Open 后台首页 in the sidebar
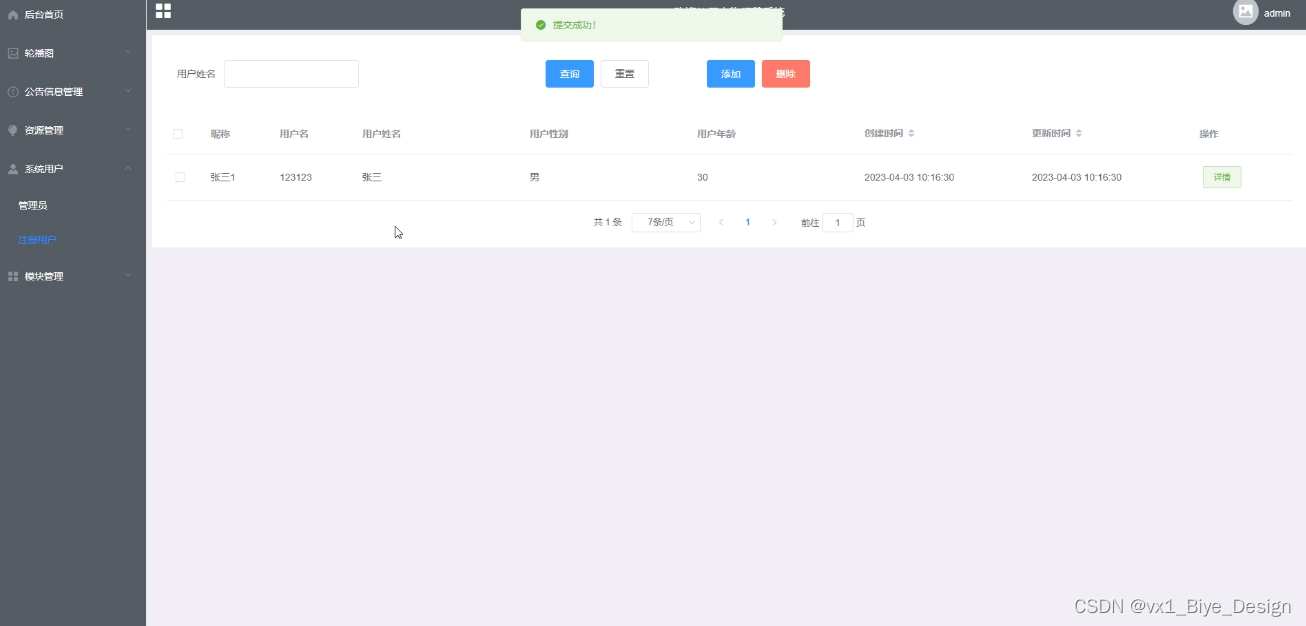 73,15
